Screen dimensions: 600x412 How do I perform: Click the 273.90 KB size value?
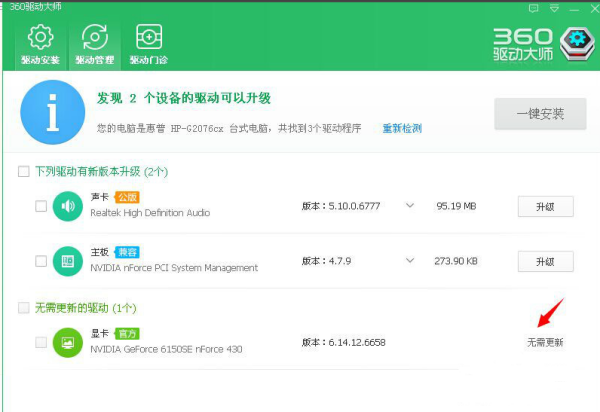tap(456, 261)
